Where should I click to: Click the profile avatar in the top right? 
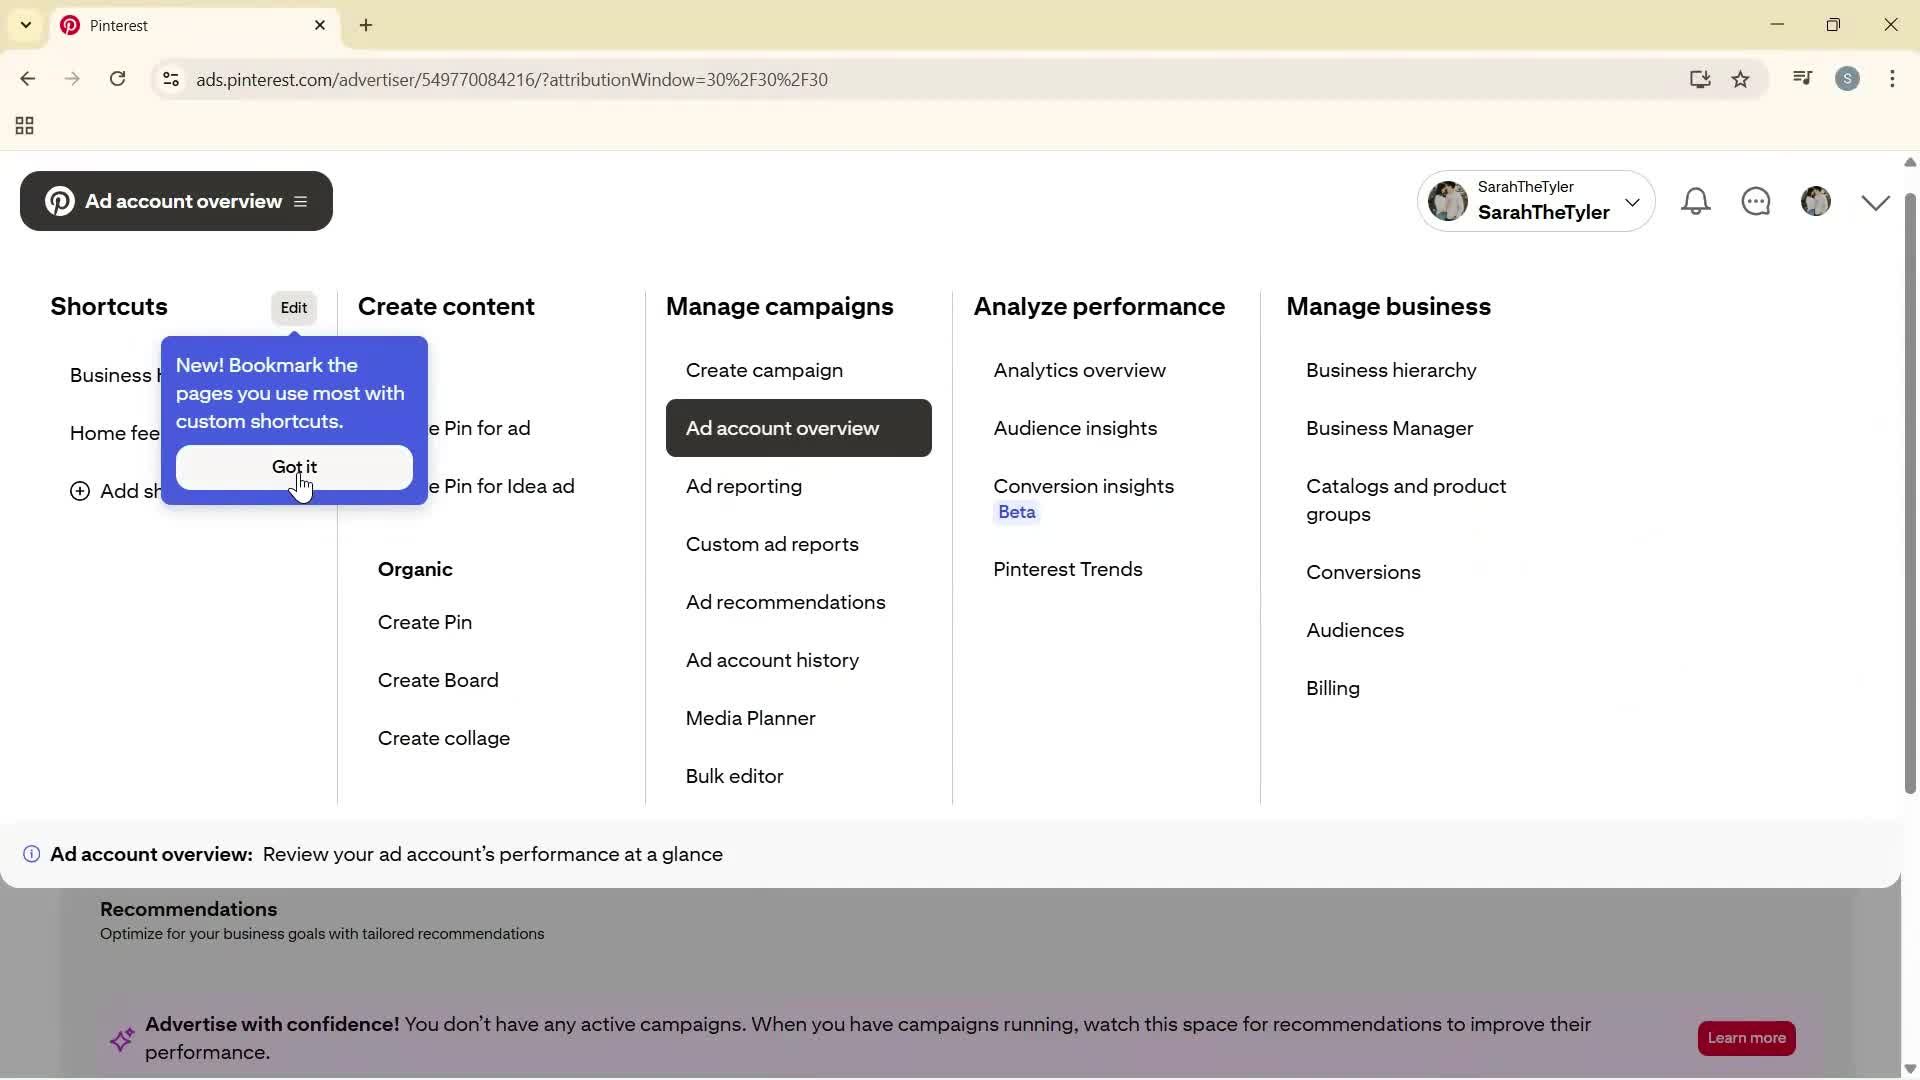pos(1818,201)
